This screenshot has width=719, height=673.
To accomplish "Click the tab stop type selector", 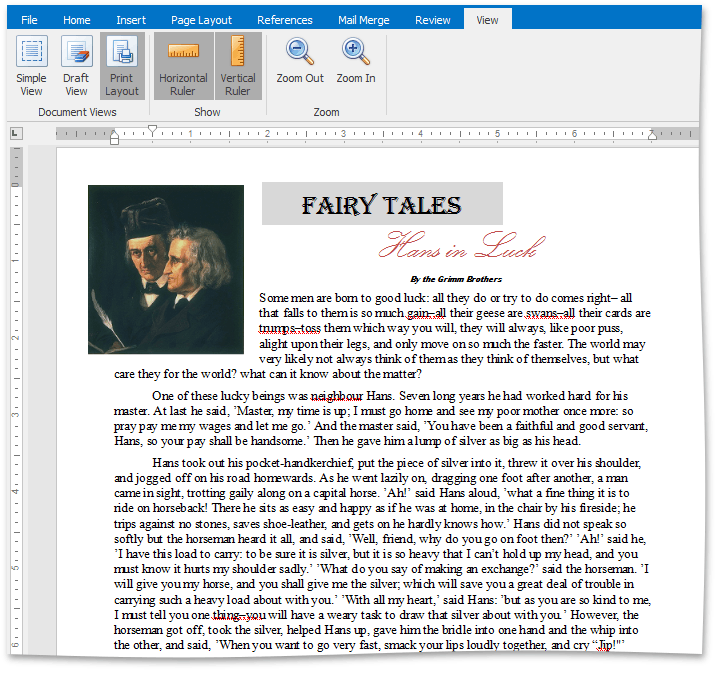I will (16, 133).
